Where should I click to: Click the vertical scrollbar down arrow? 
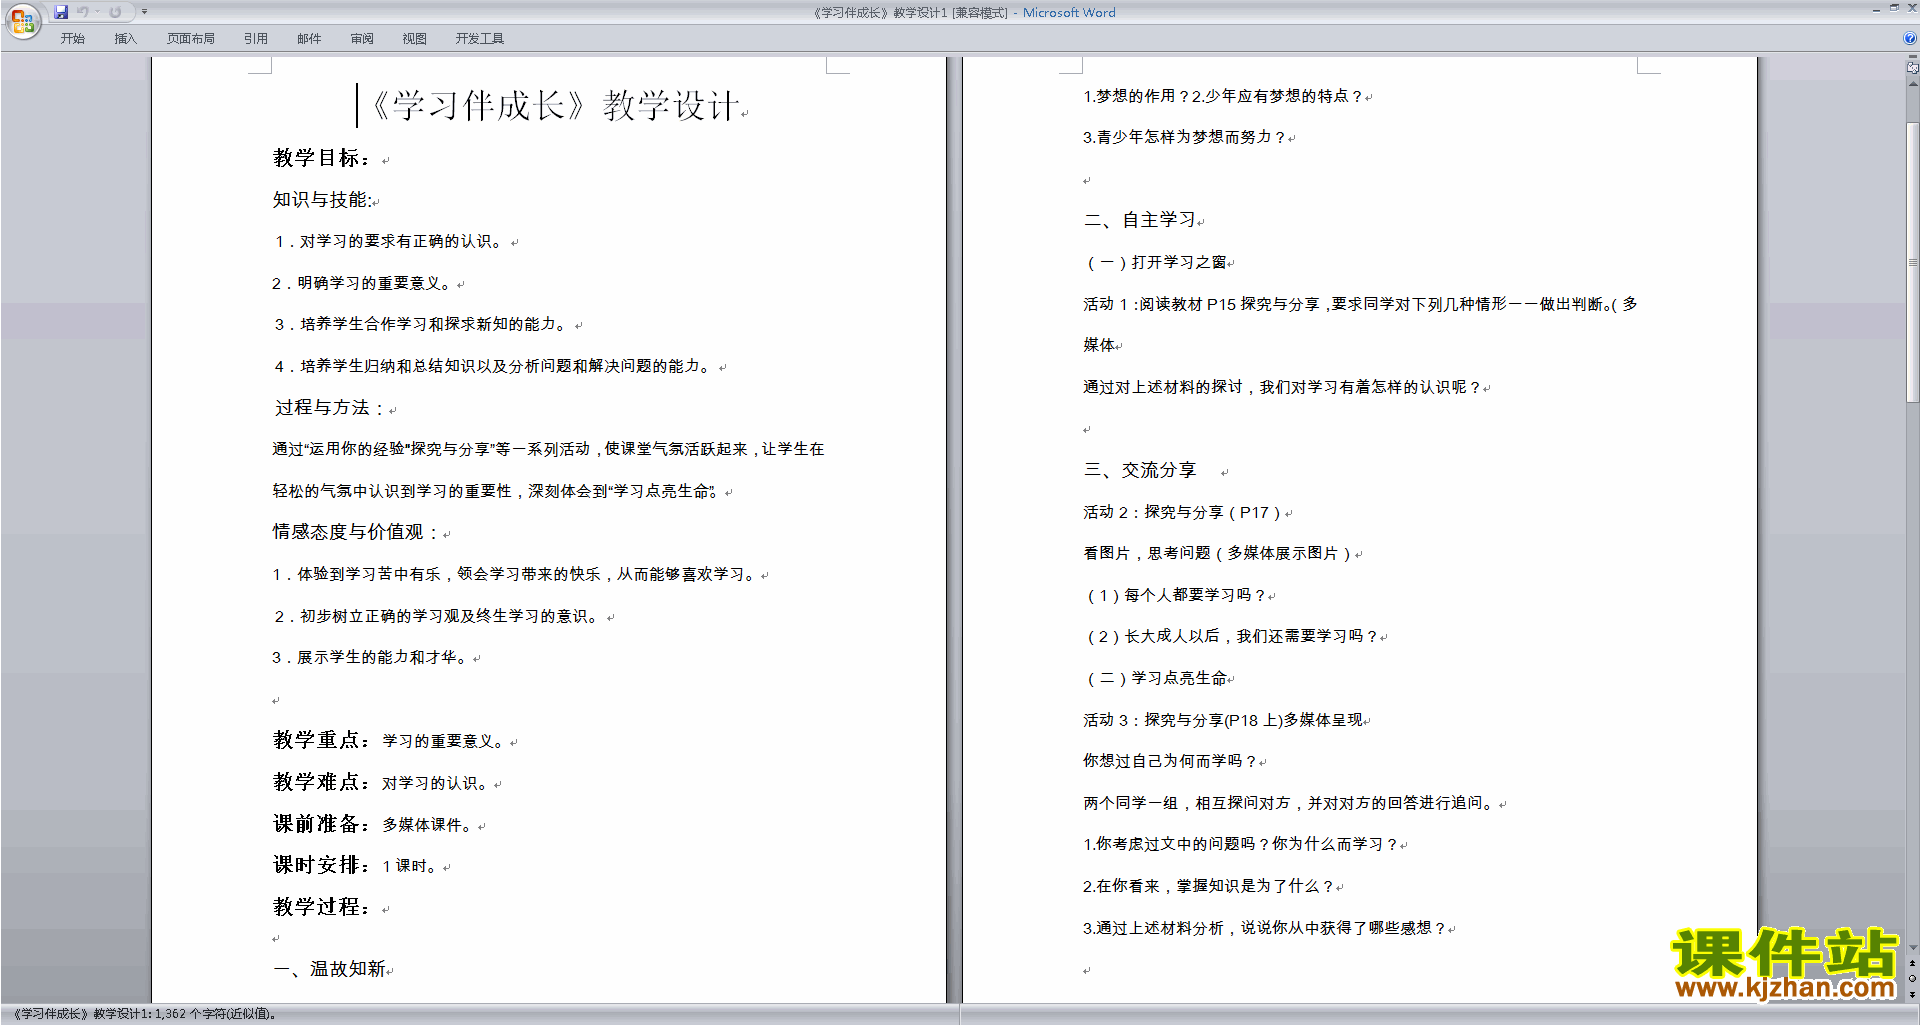click(1913, 948)
